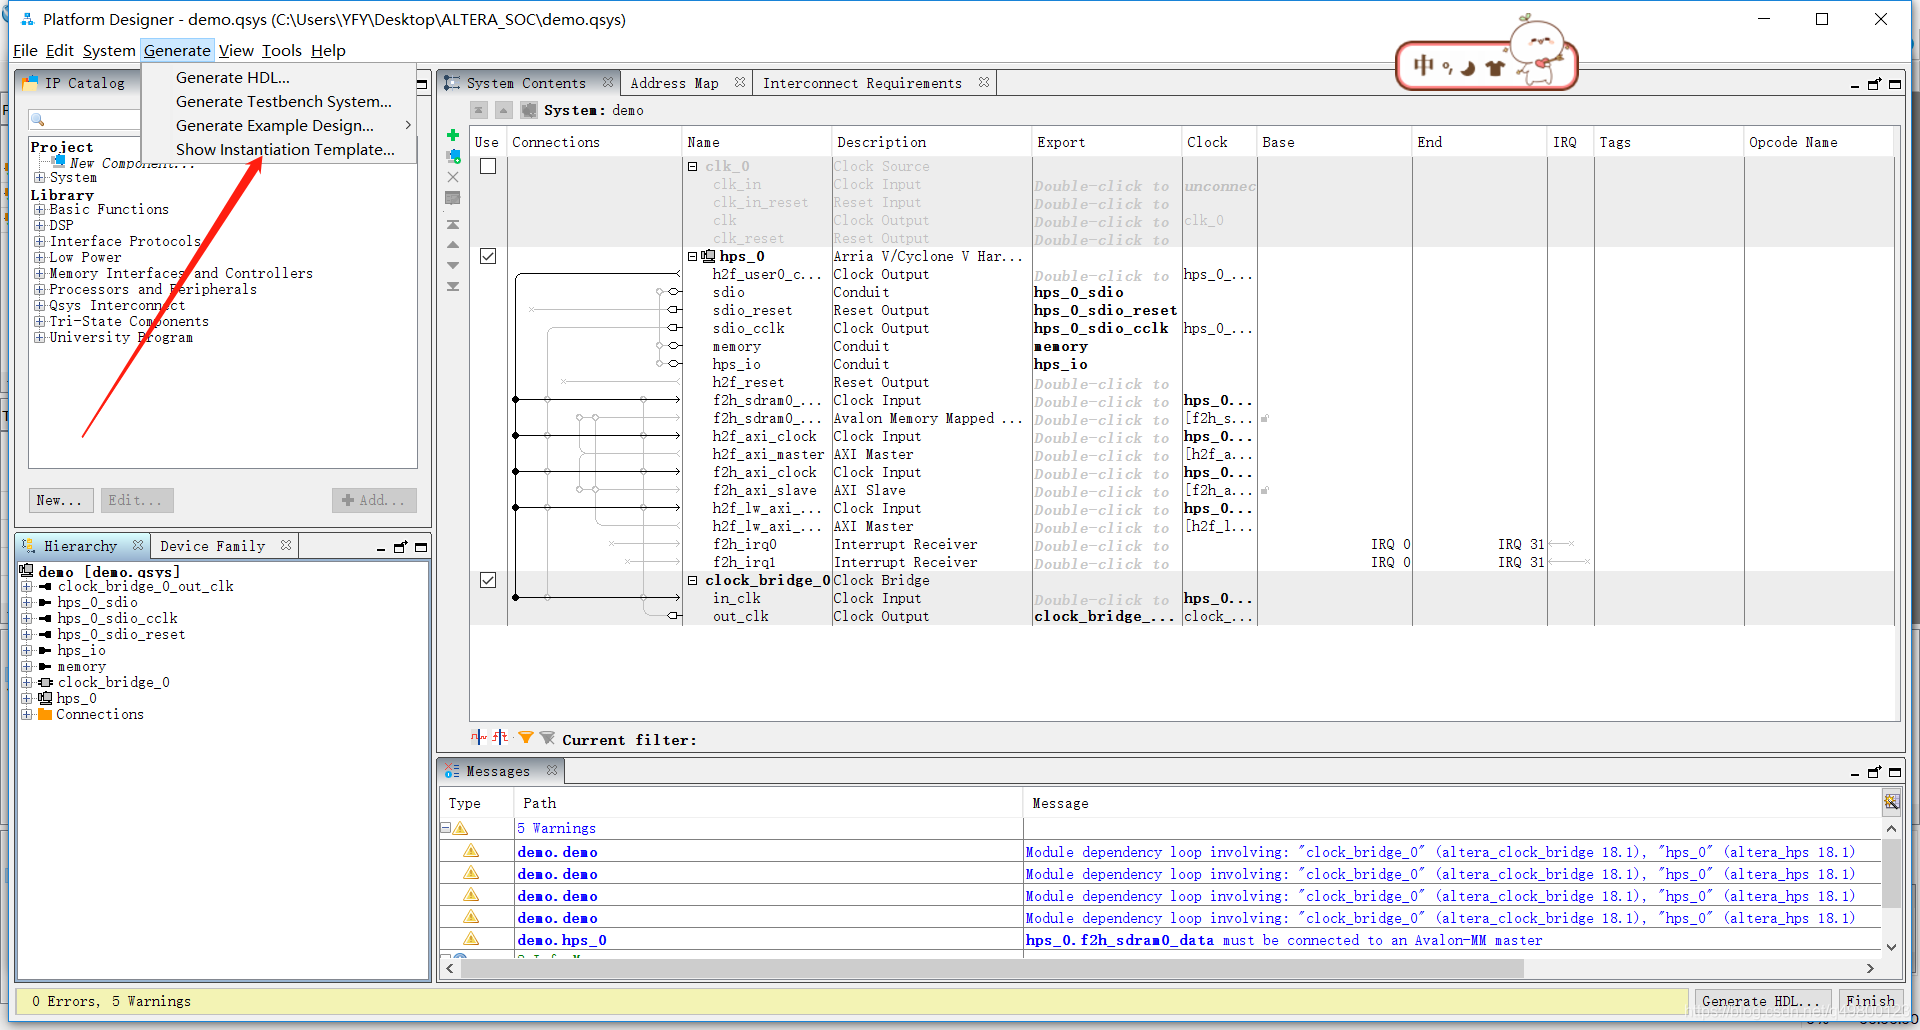Collapse the hps_0 component rows
The height and width of the screenshot is (1030, 1920).
693,256
